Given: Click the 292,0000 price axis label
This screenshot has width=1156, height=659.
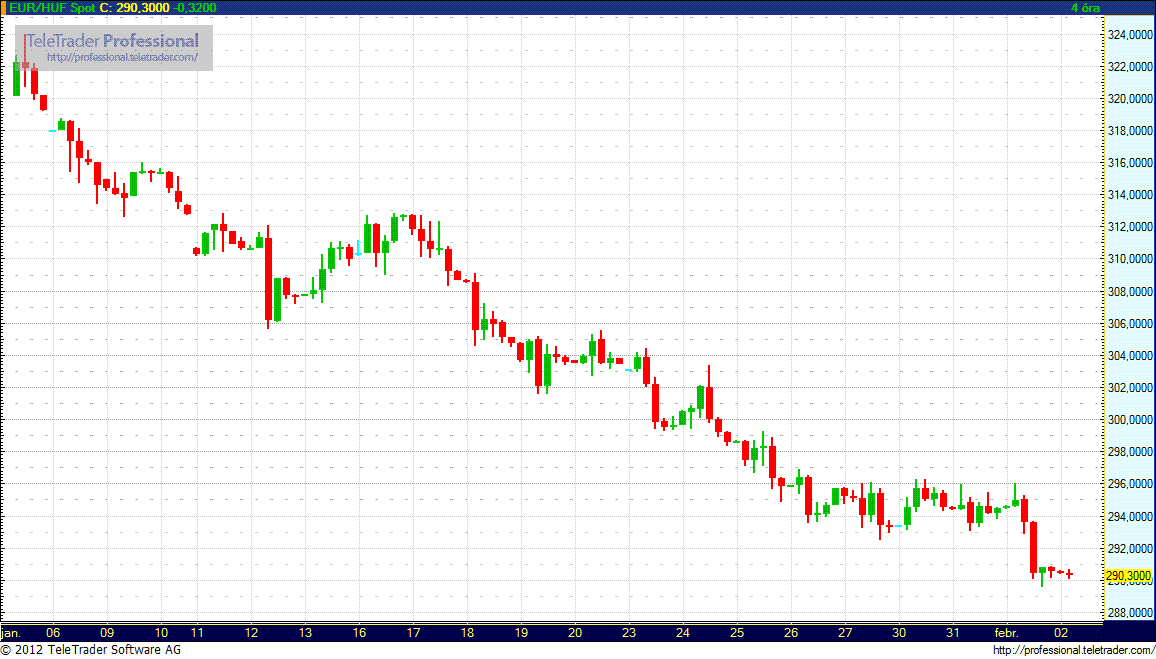Looking at the screenshot, I should (x=1129, y=548).
